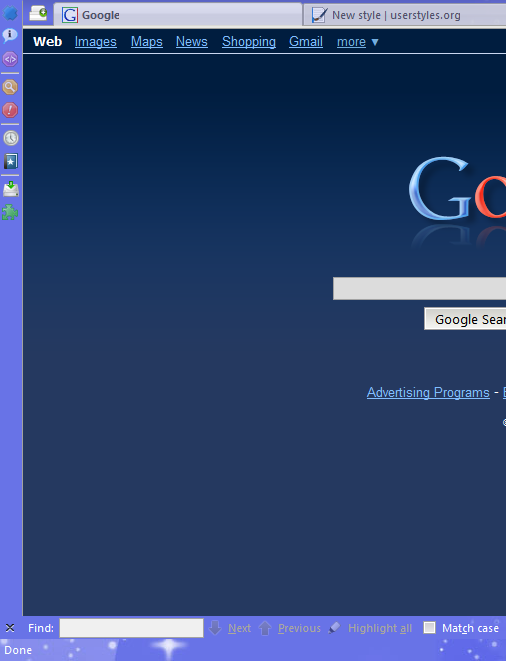The height and width of the screenshot is (661, 506).
Task: Open the Images link
Action: (x=96, y=42)
